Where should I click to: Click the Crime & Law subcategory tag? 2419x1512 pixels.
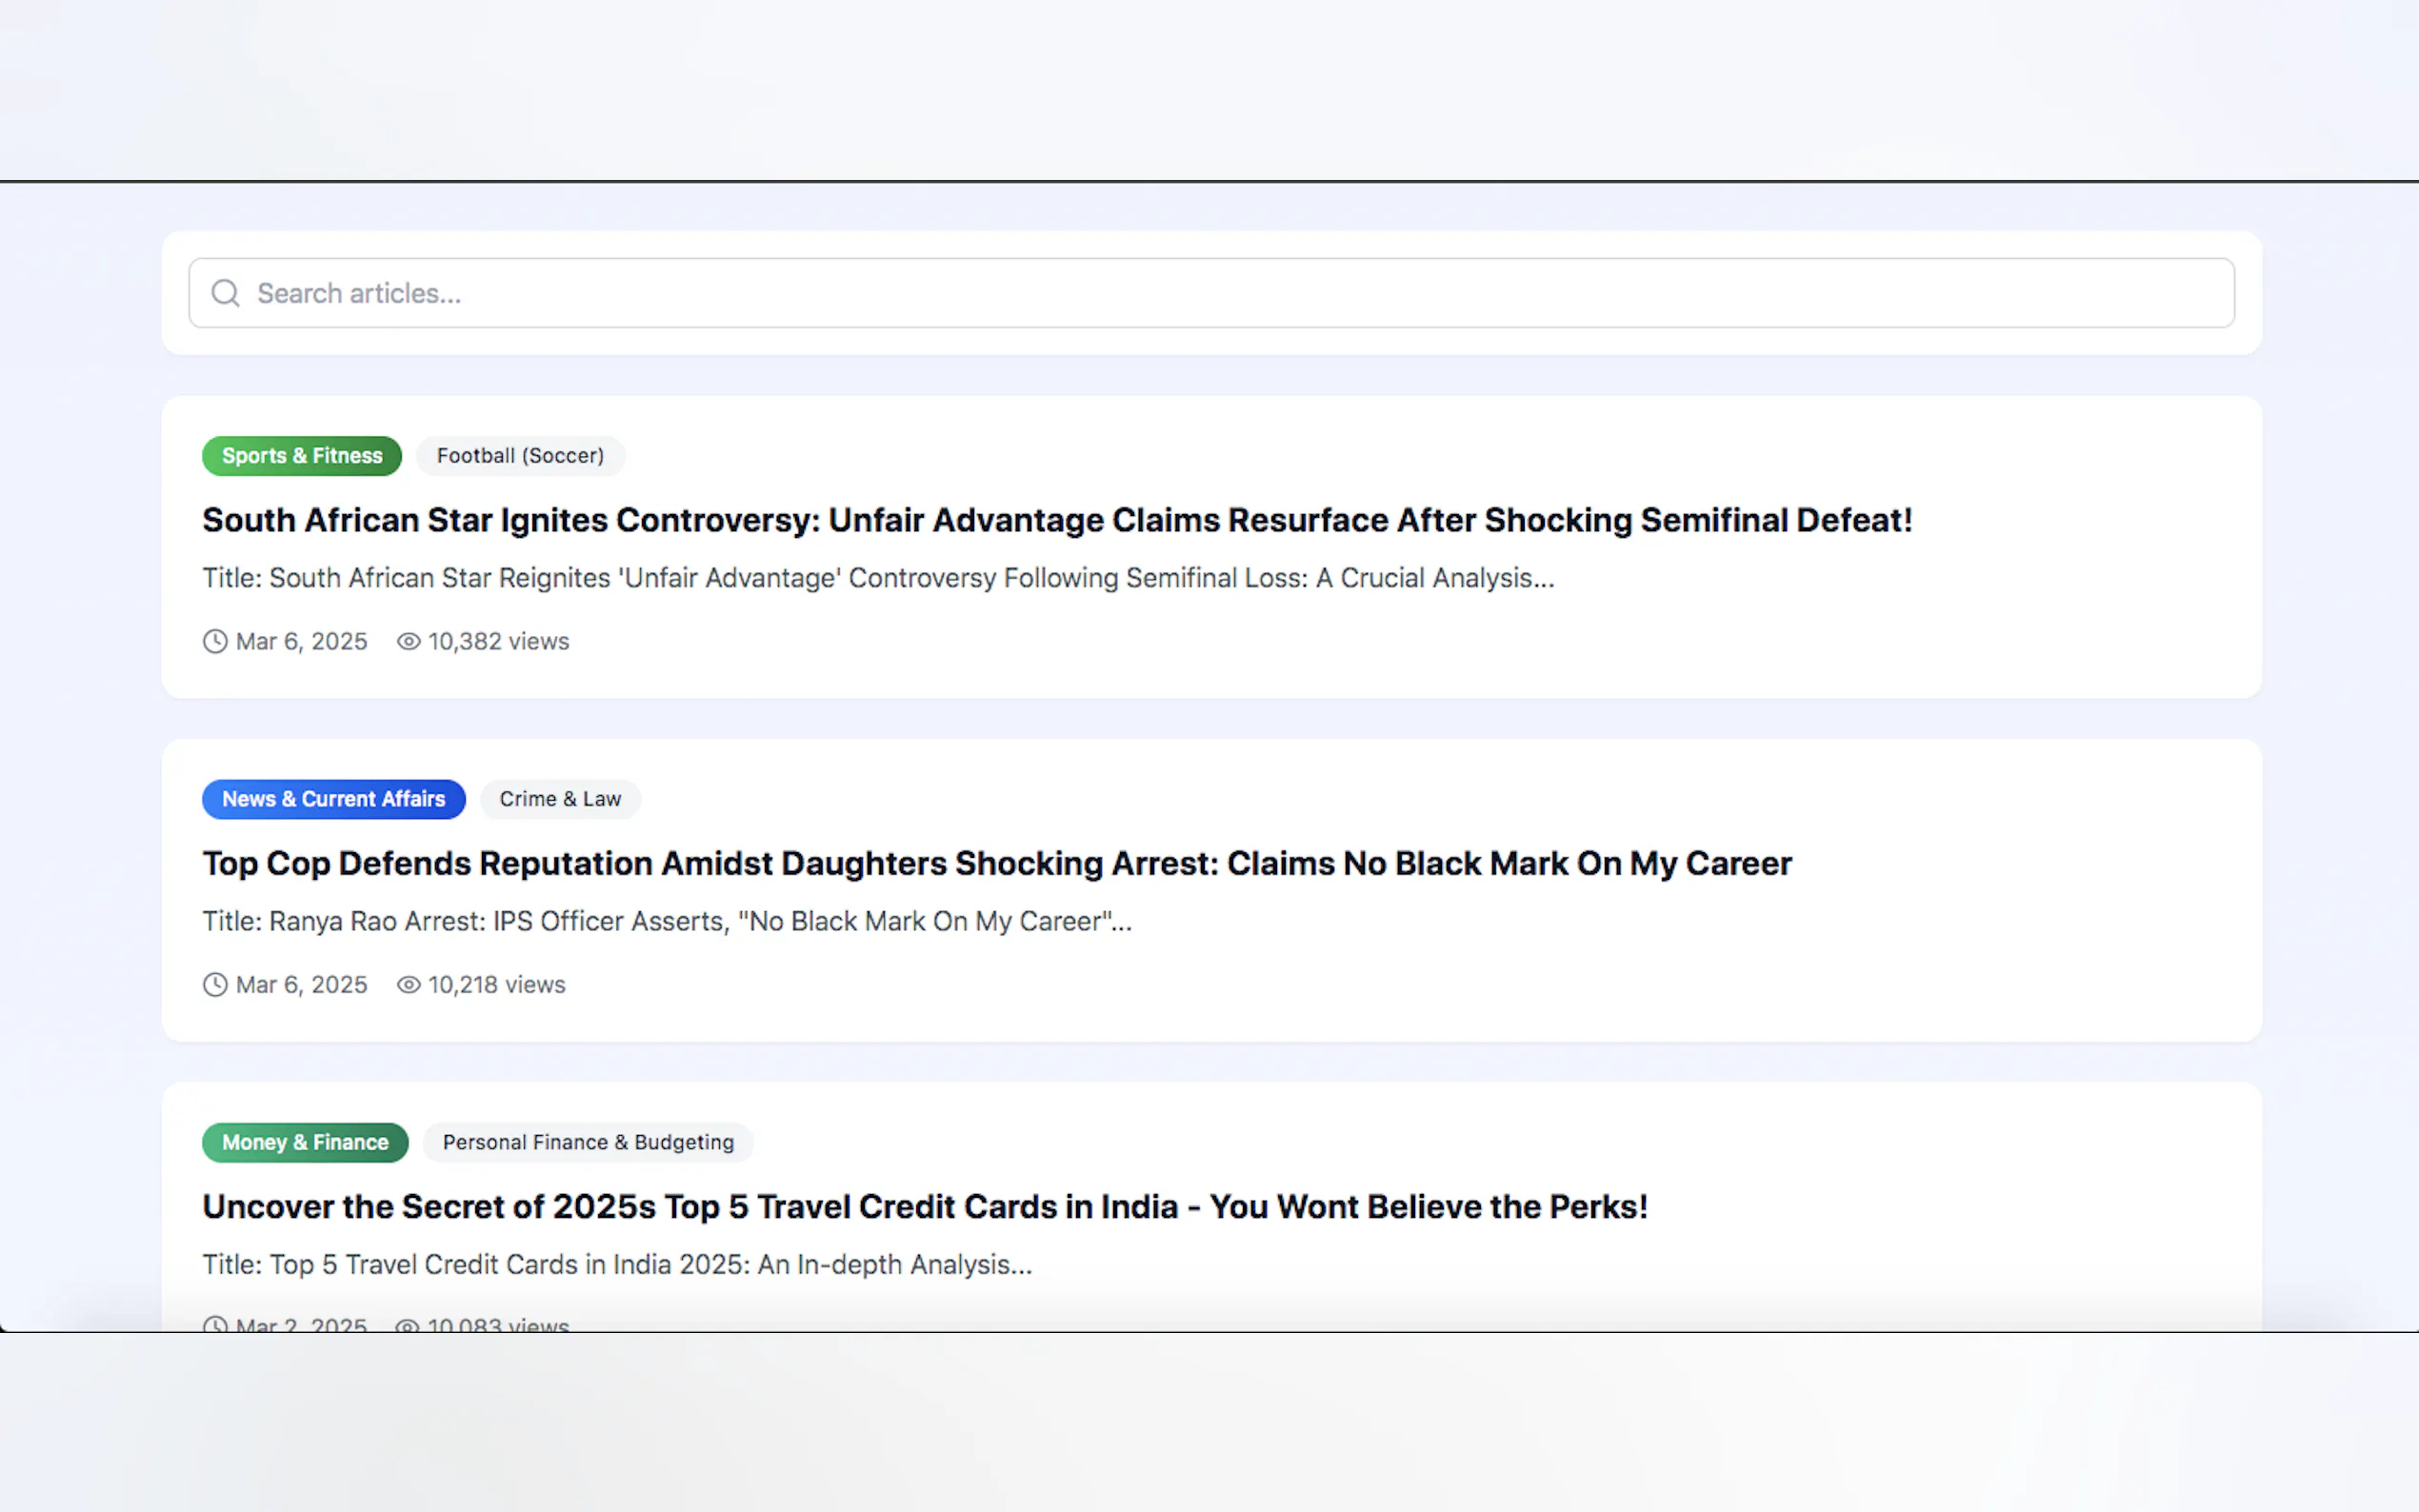[560, 799]
